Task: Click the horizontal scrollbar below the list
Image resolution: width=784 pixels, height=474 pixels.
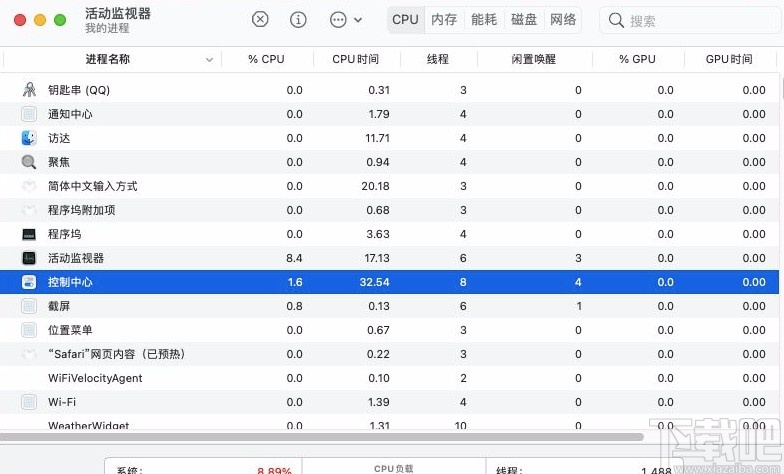Action: click(x=320, y=437)
